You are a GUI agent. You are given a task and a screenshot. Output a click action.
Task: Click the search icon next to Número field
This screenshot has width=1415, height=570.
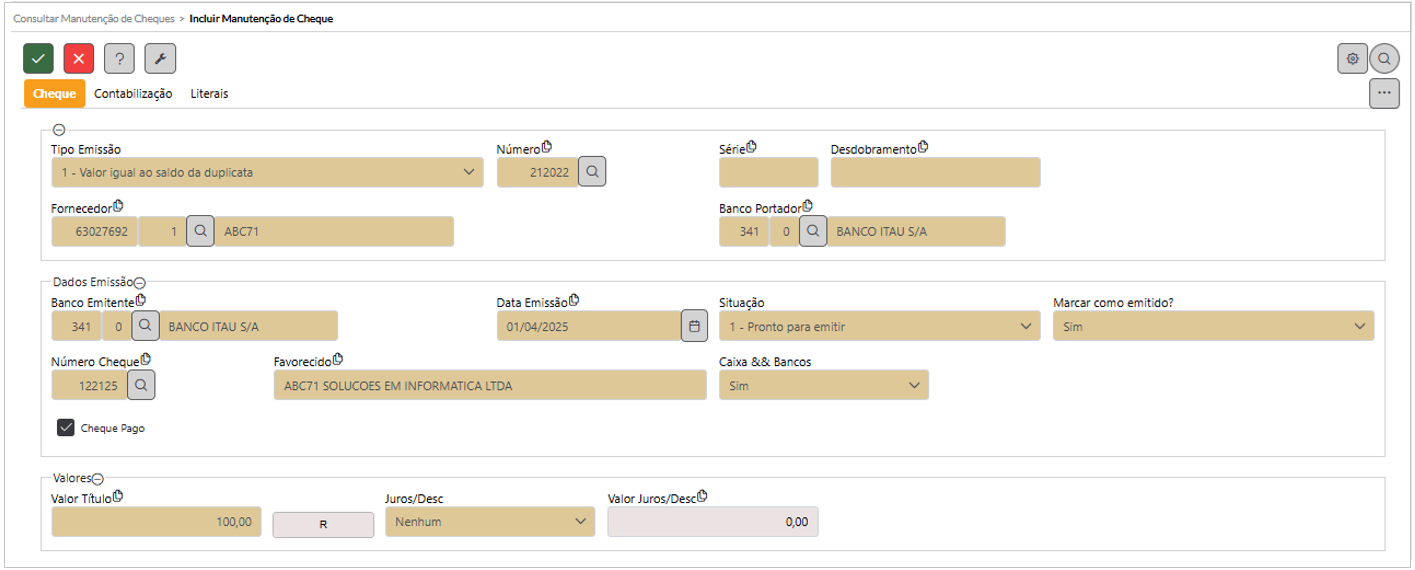click(592, 172)
